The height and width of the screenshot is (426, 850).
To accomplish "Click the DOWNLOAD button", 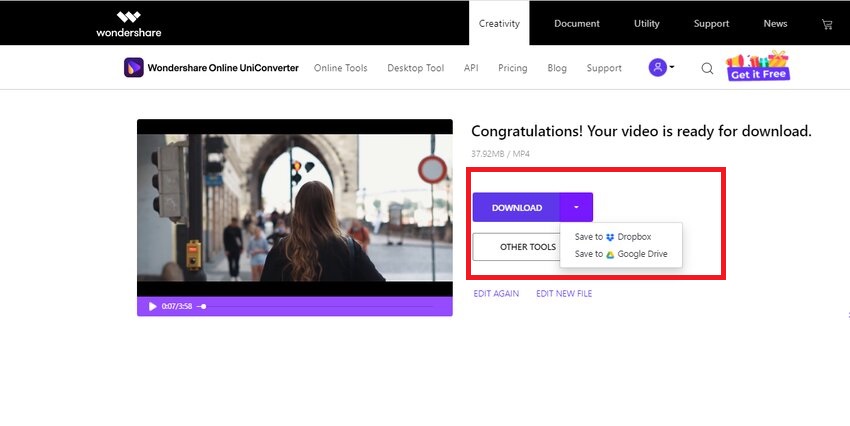I will [x=516, y=207].
